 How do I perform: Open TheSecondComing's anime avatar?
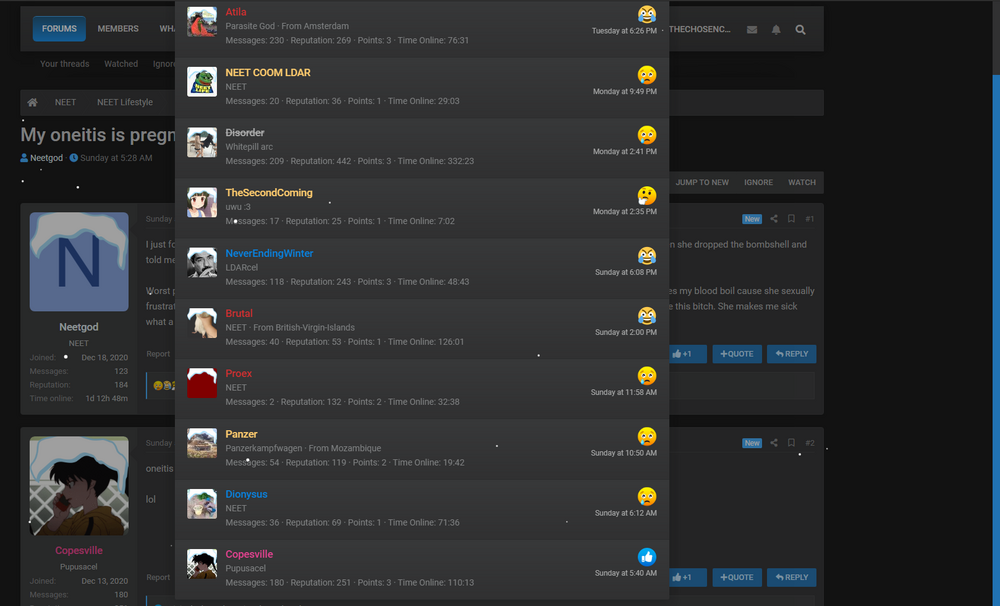pyautogui.click(x=202, y=202)
